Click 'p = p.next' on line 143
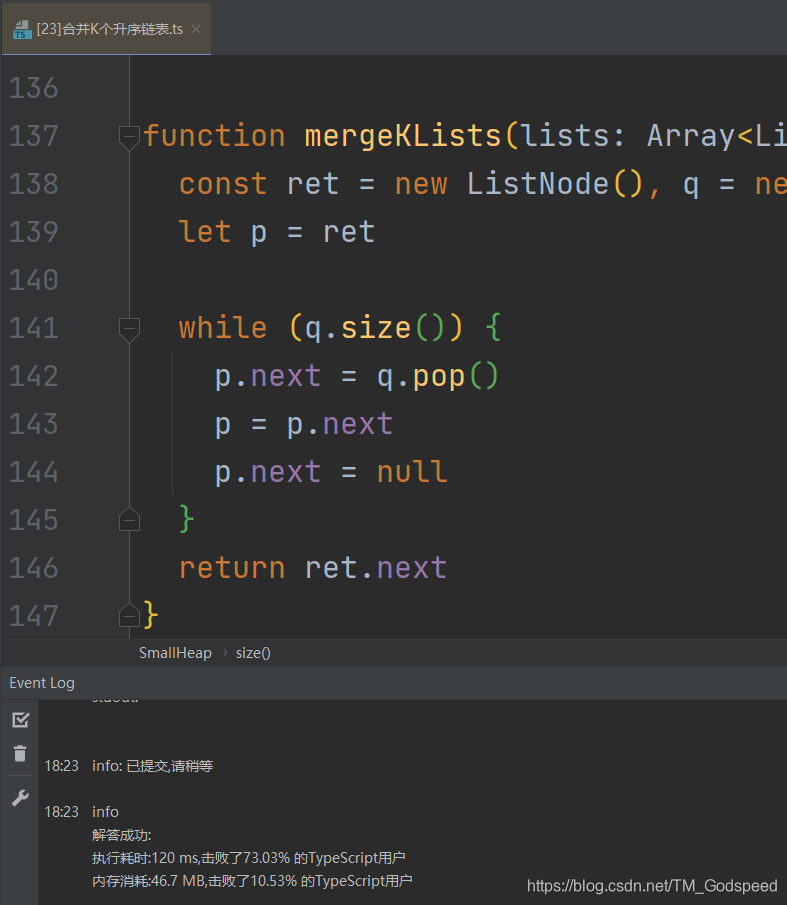This screenshot has height=905, width=787. click(303, 425)
